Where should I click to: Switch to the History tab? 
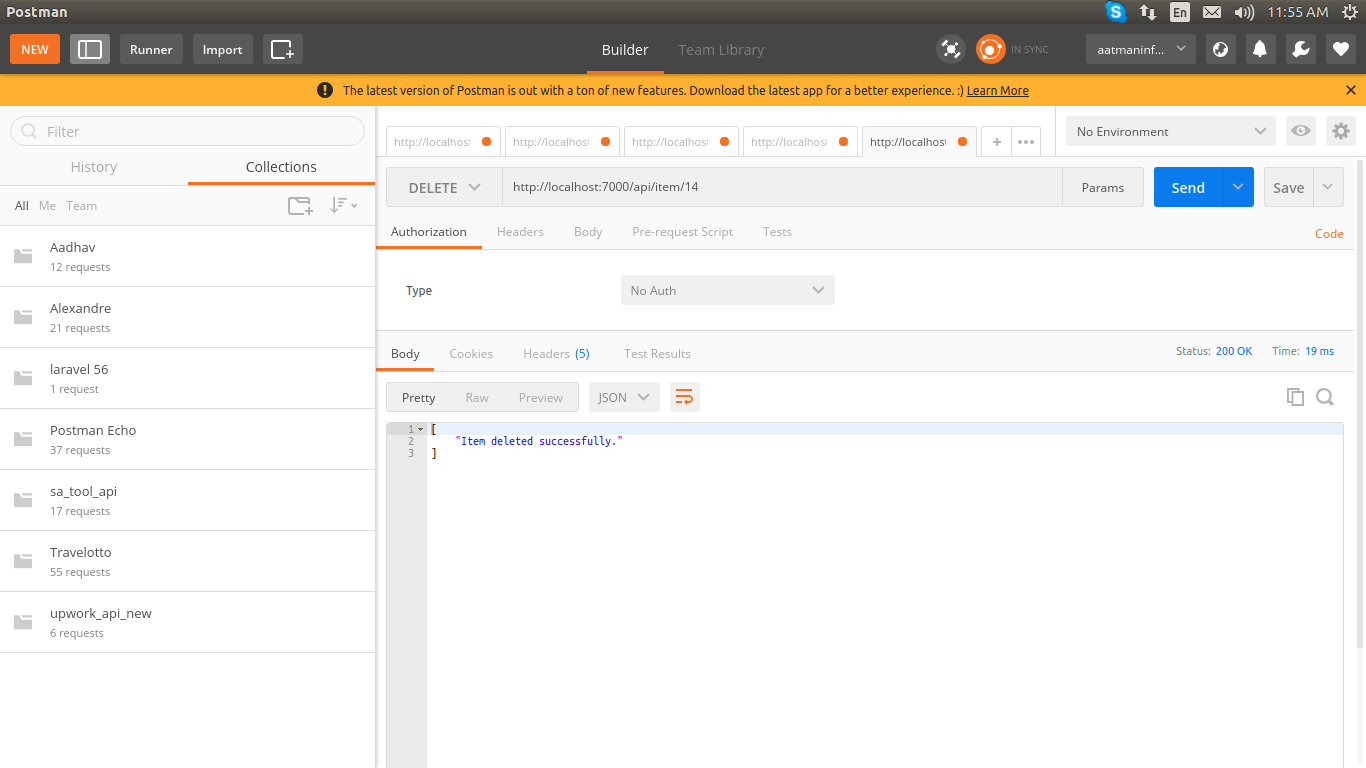tap(94, 167)
